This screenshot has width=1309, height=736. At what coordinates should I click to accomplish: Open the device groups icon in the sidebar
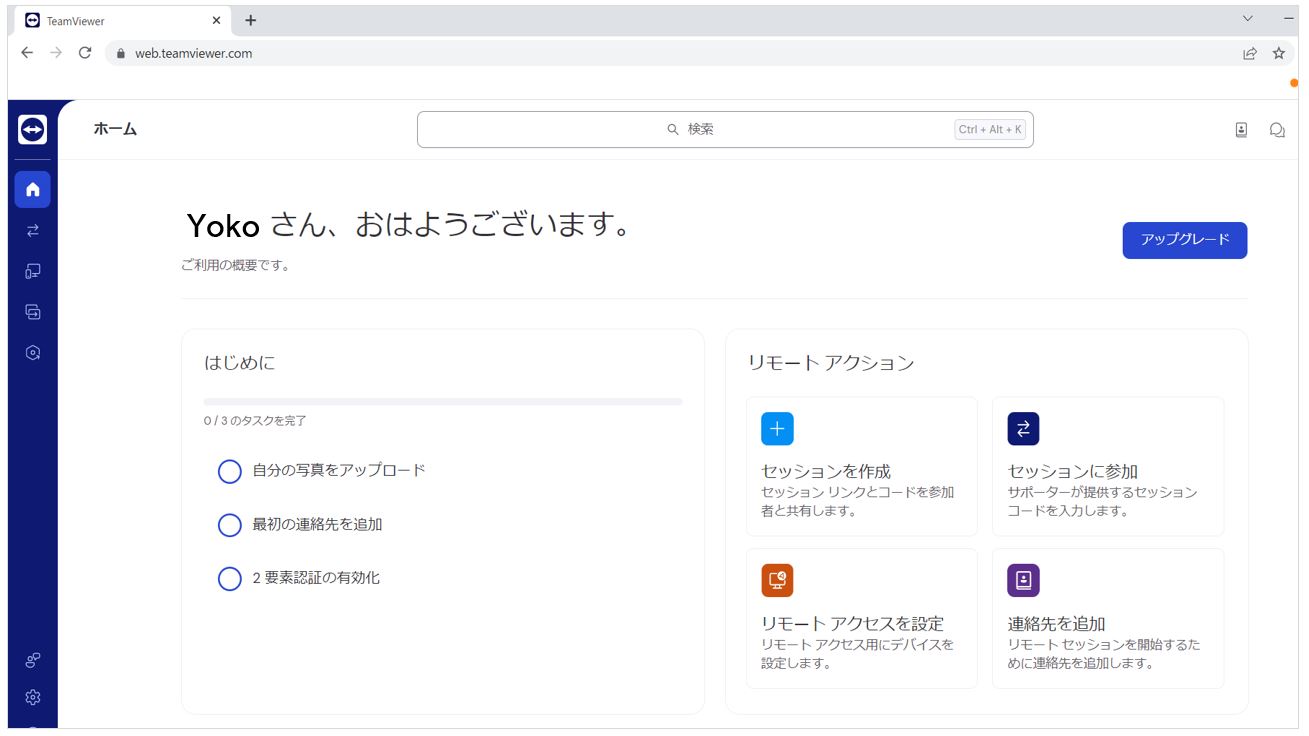pos(32,311)
